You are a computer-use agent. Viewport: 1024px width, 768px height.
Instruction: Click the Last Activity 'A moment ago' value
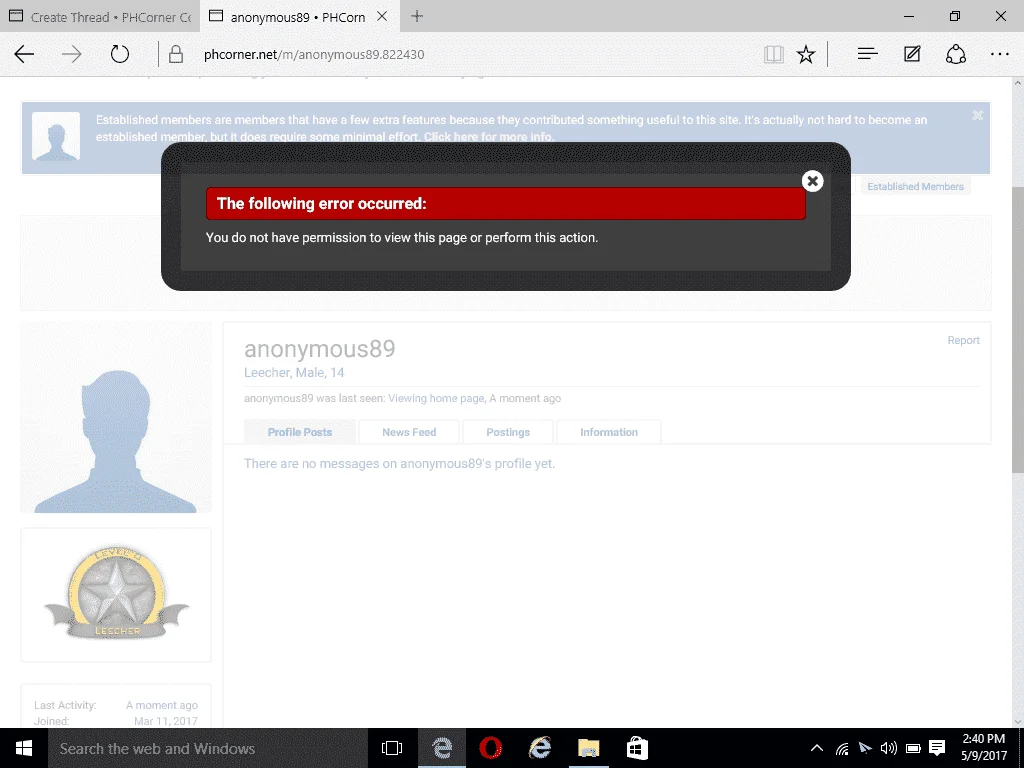pyautogui.click(x=162, y=705)
